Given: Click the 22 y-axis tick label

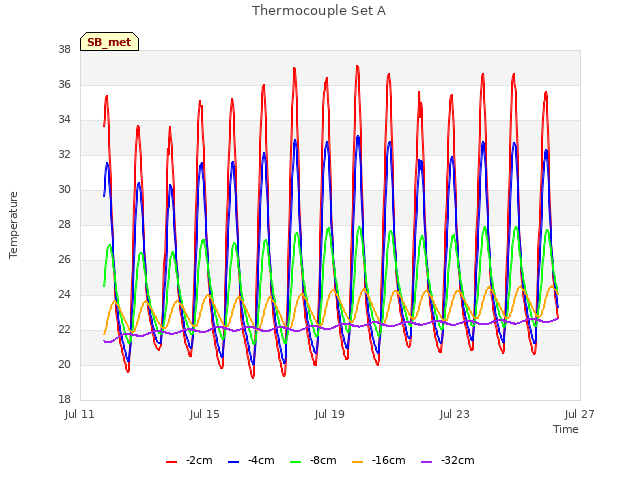Looking at the screenshot, I should [x=64, y=329].
